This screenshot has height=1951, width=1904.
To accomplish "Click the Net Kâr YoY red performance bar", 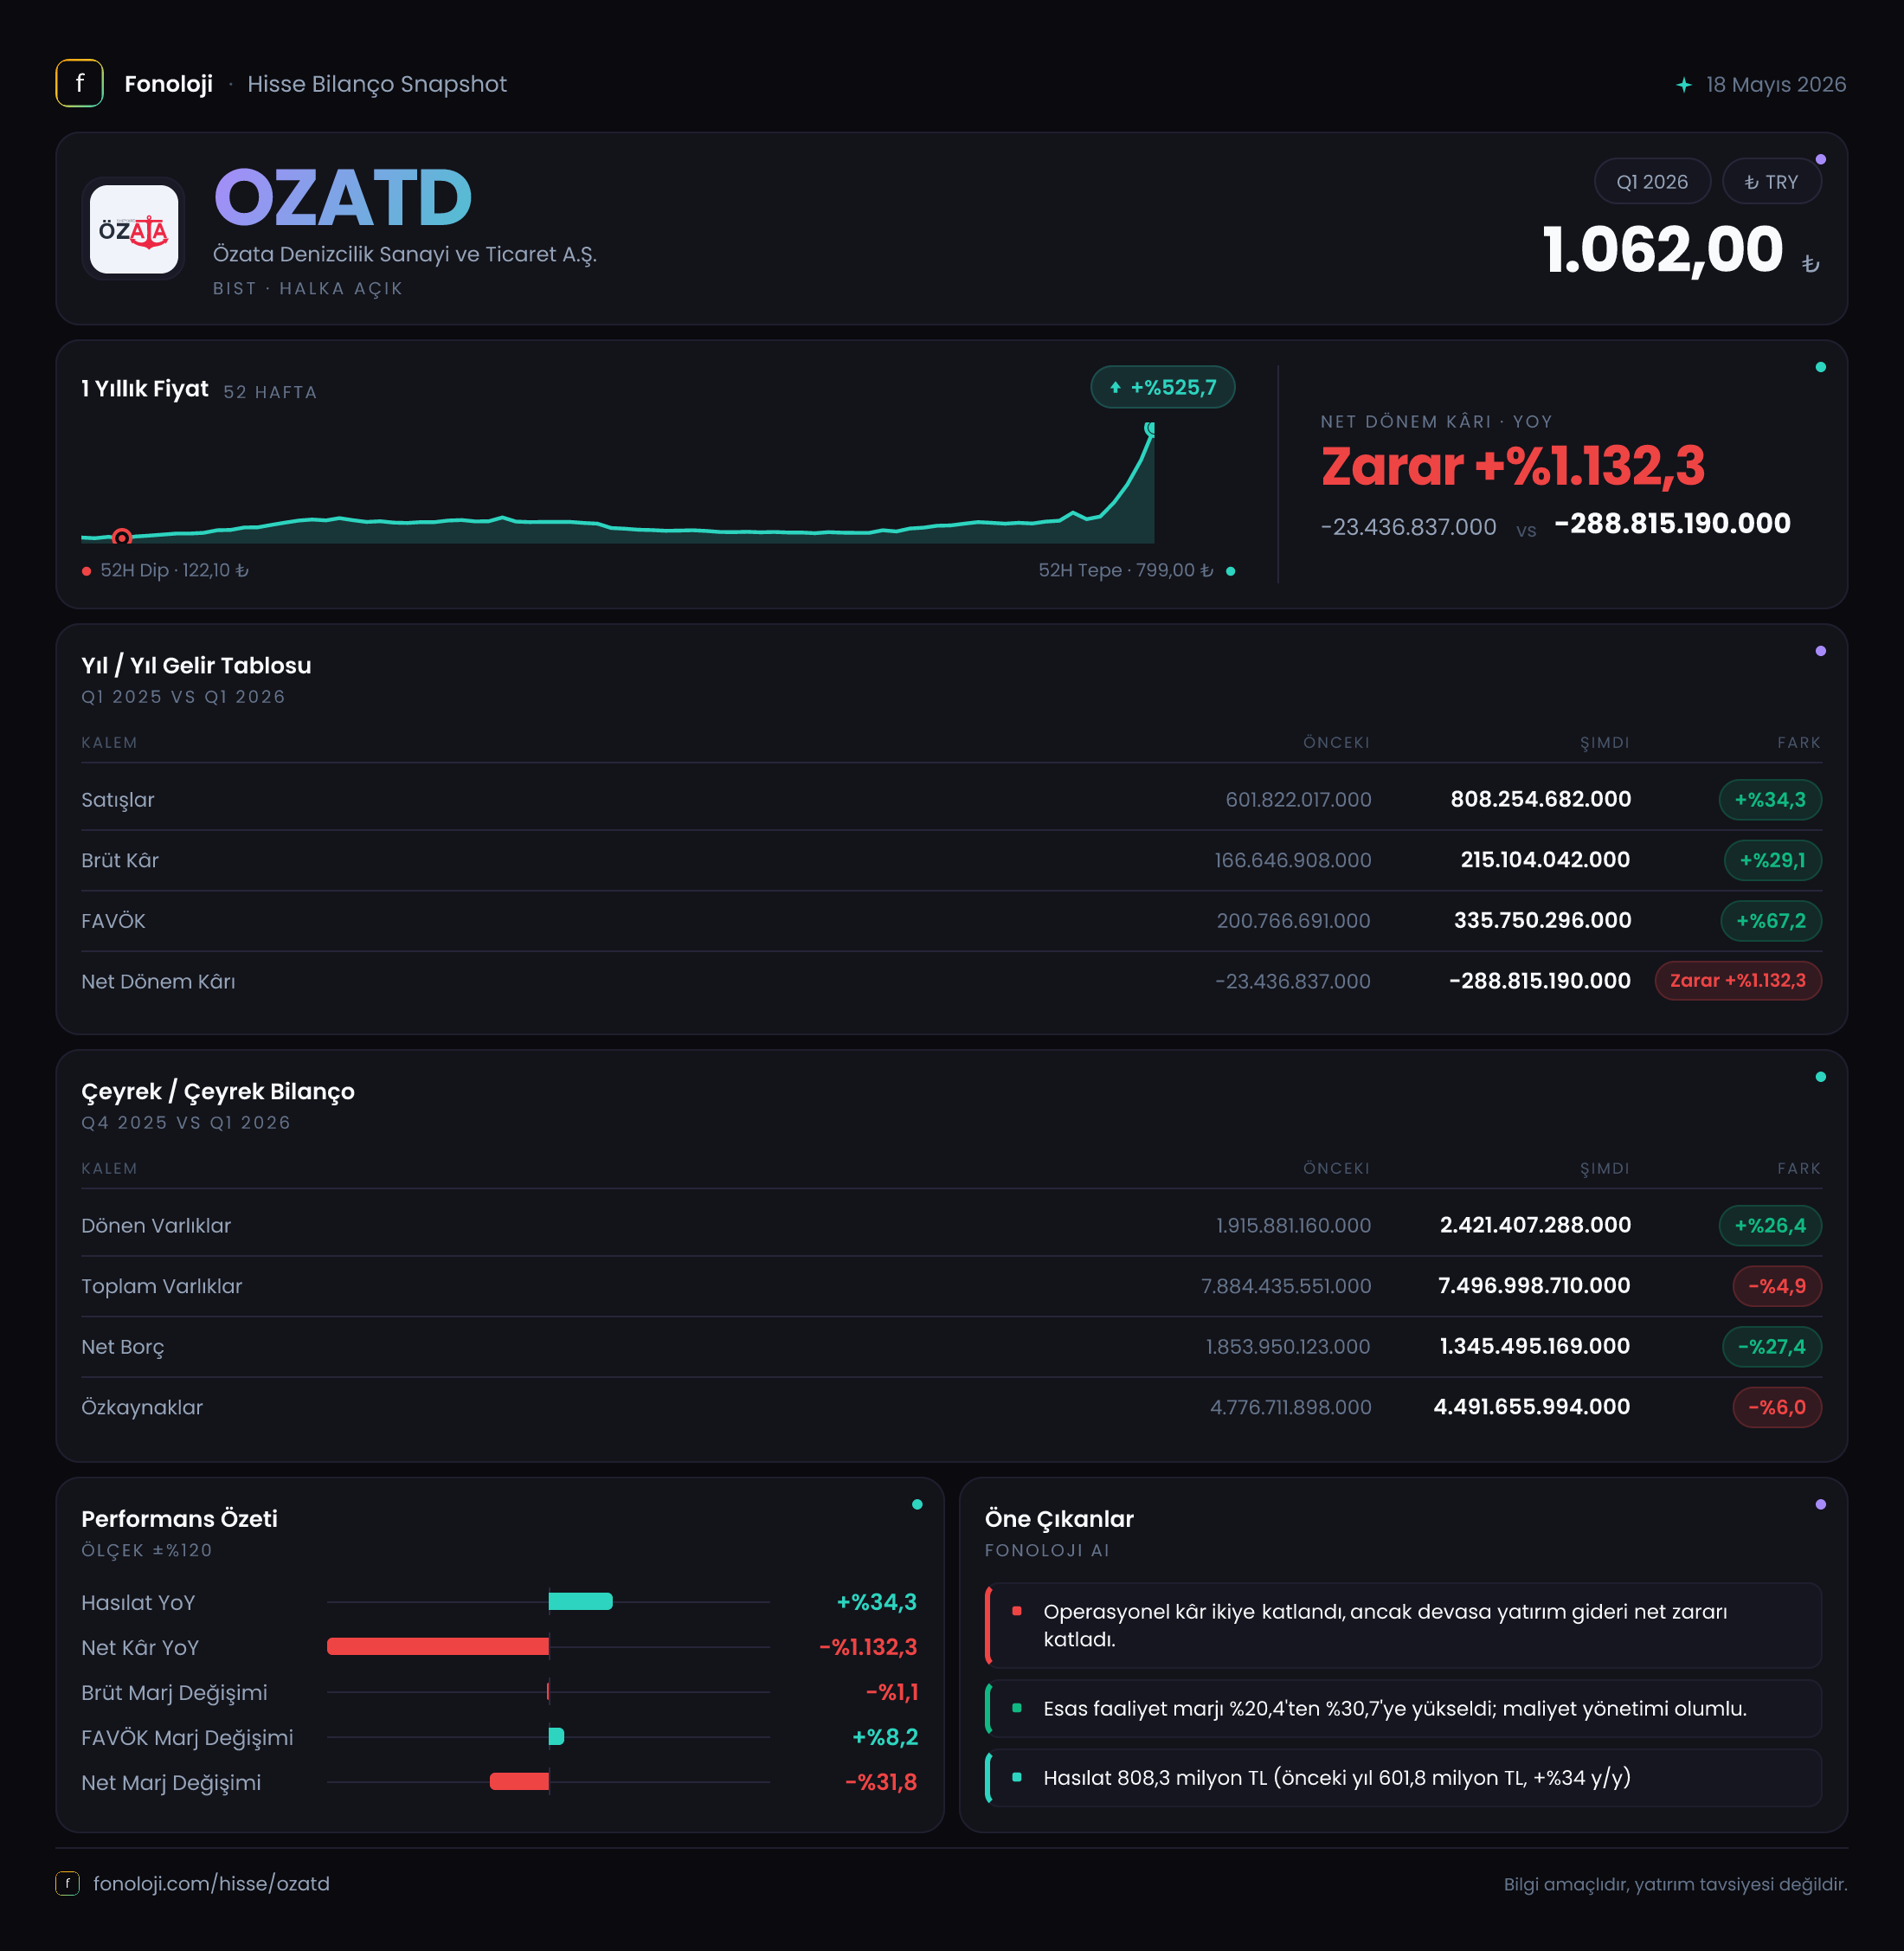I will 438,1646.
